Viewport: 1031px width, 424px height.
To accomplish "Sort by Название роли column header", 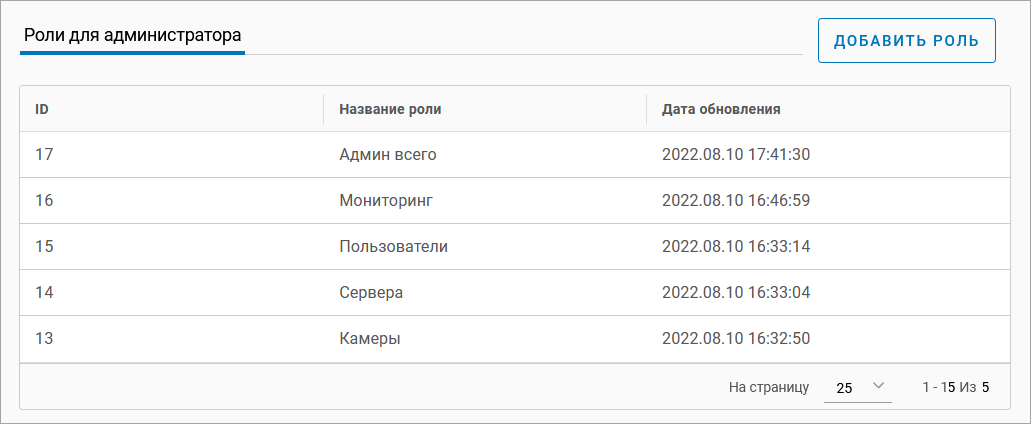I will click(390, 109).
